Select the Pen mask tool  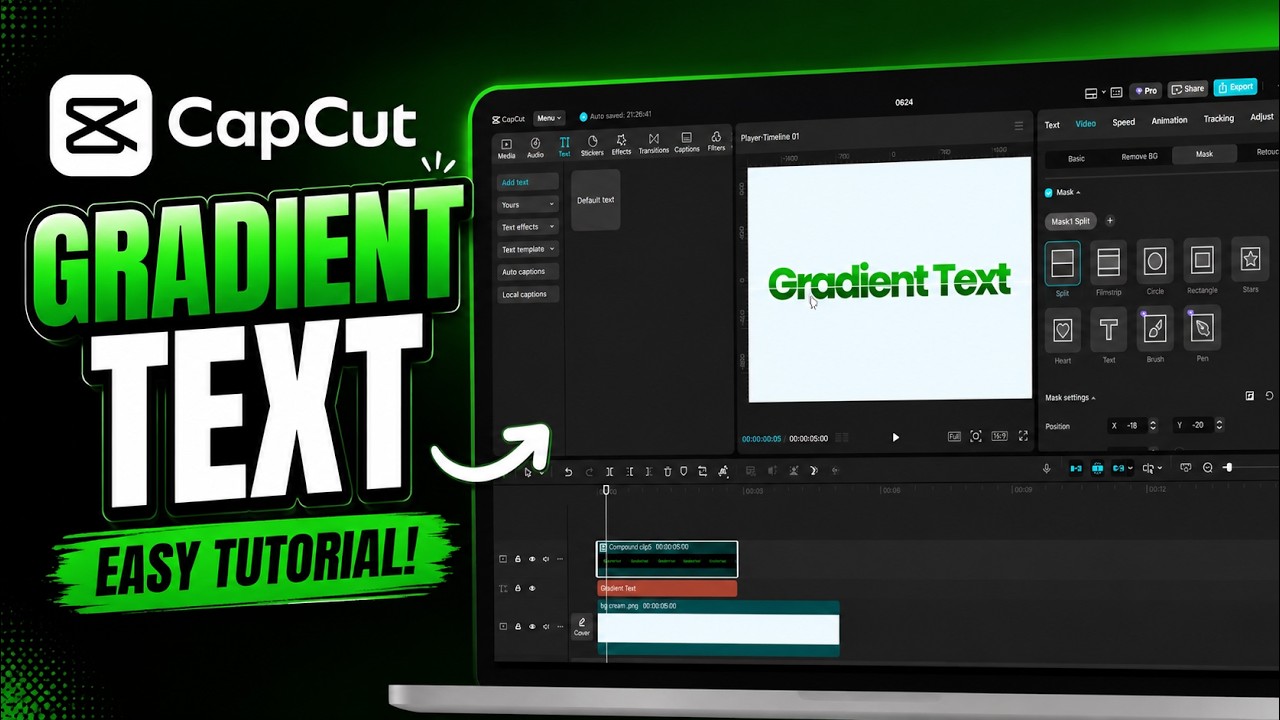[1202, 327]
